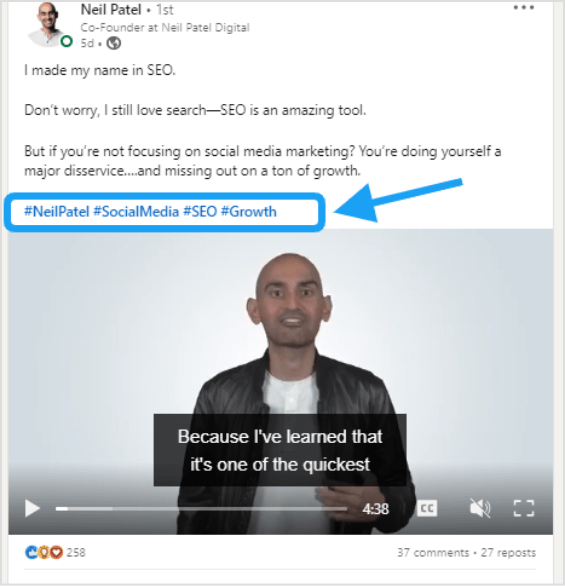Click the love heart reaction icon
The image size is (565, 586).
pos(56,552)
